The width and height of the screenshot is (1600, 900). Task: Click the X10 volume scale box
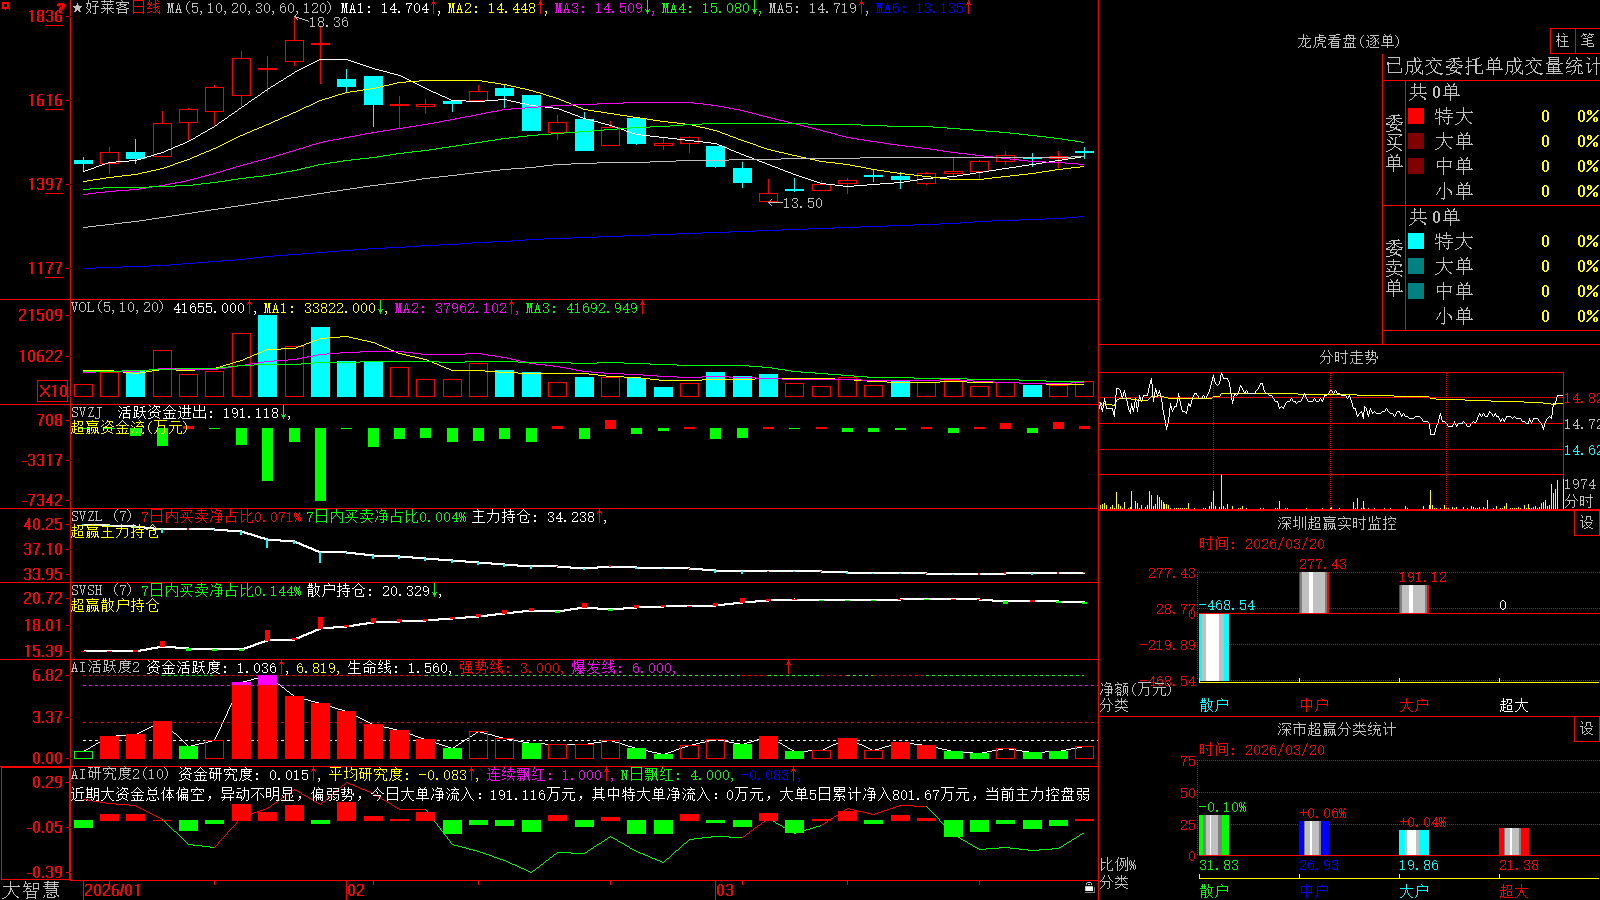click(53, 391)
